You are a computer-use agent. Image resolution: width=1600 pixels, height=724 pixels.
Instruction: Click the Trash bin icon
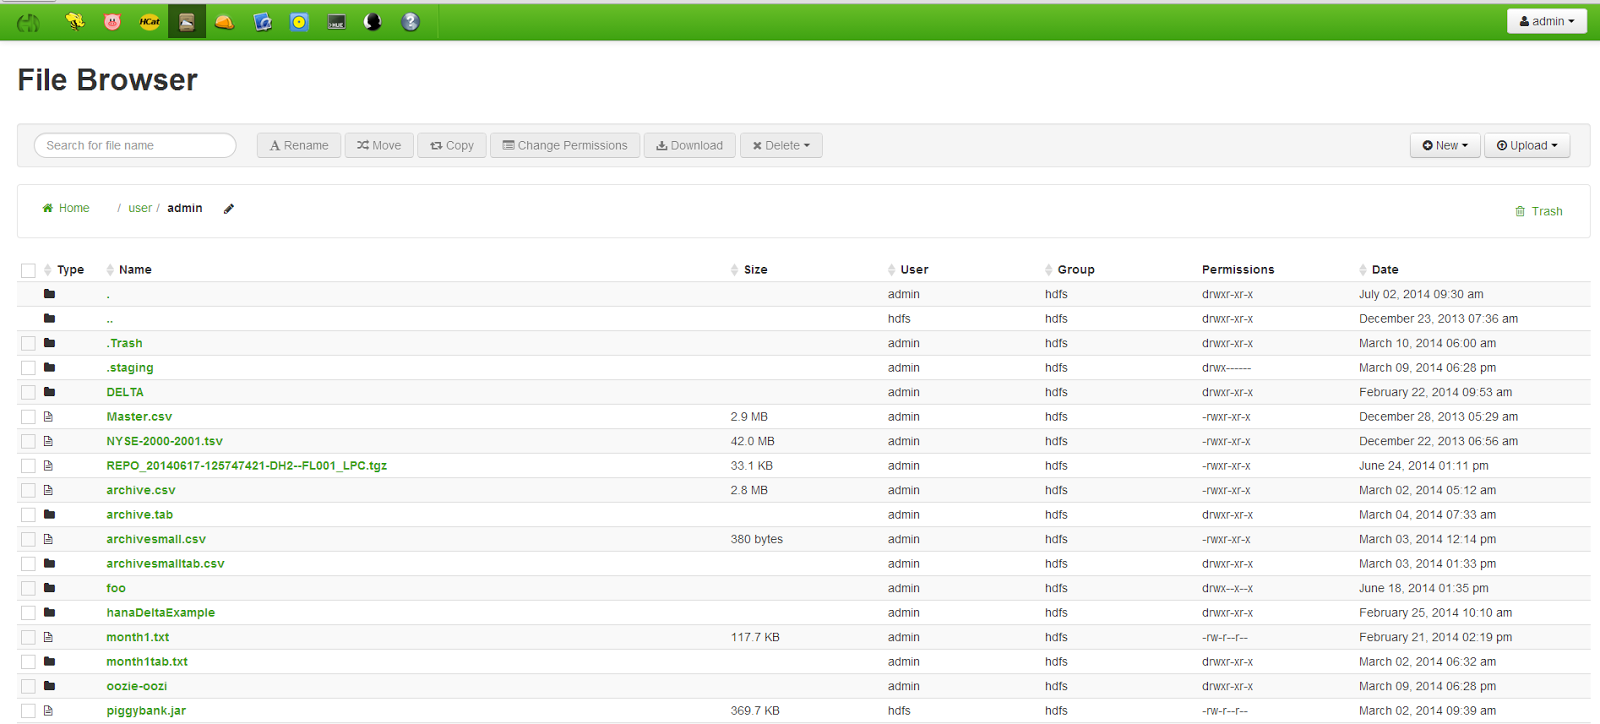(1520, 211)
